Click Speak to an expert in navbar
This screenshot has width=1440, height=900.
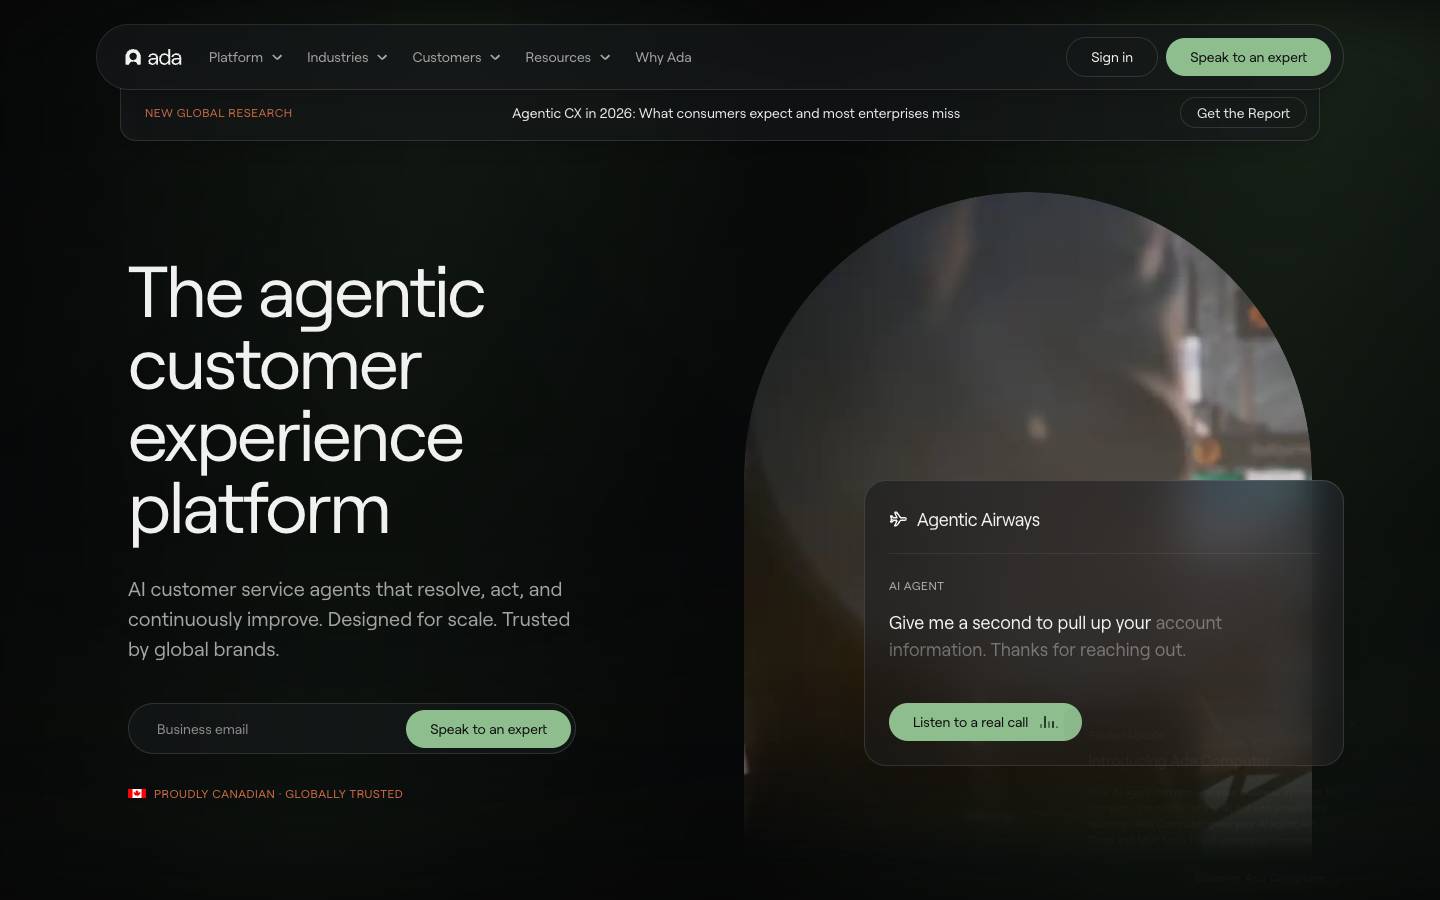[x=1248, y=57]
